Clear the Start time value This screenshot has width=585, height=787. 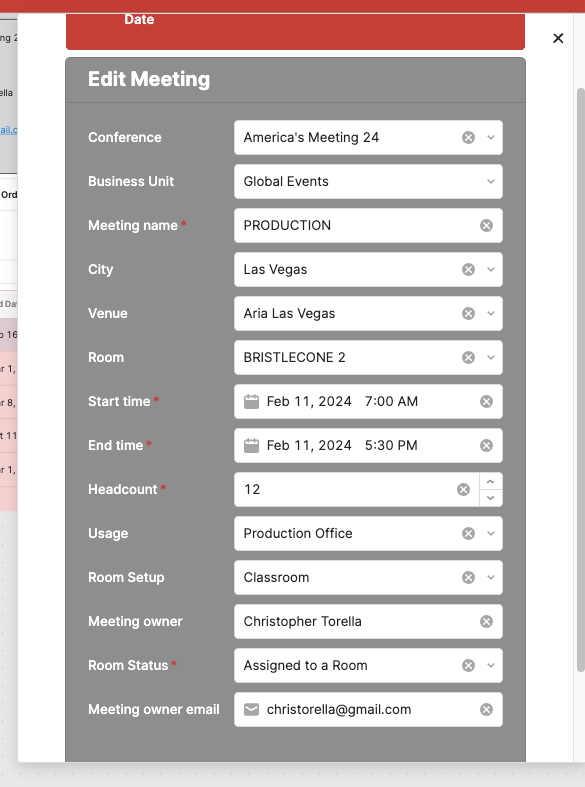point(486,402)
